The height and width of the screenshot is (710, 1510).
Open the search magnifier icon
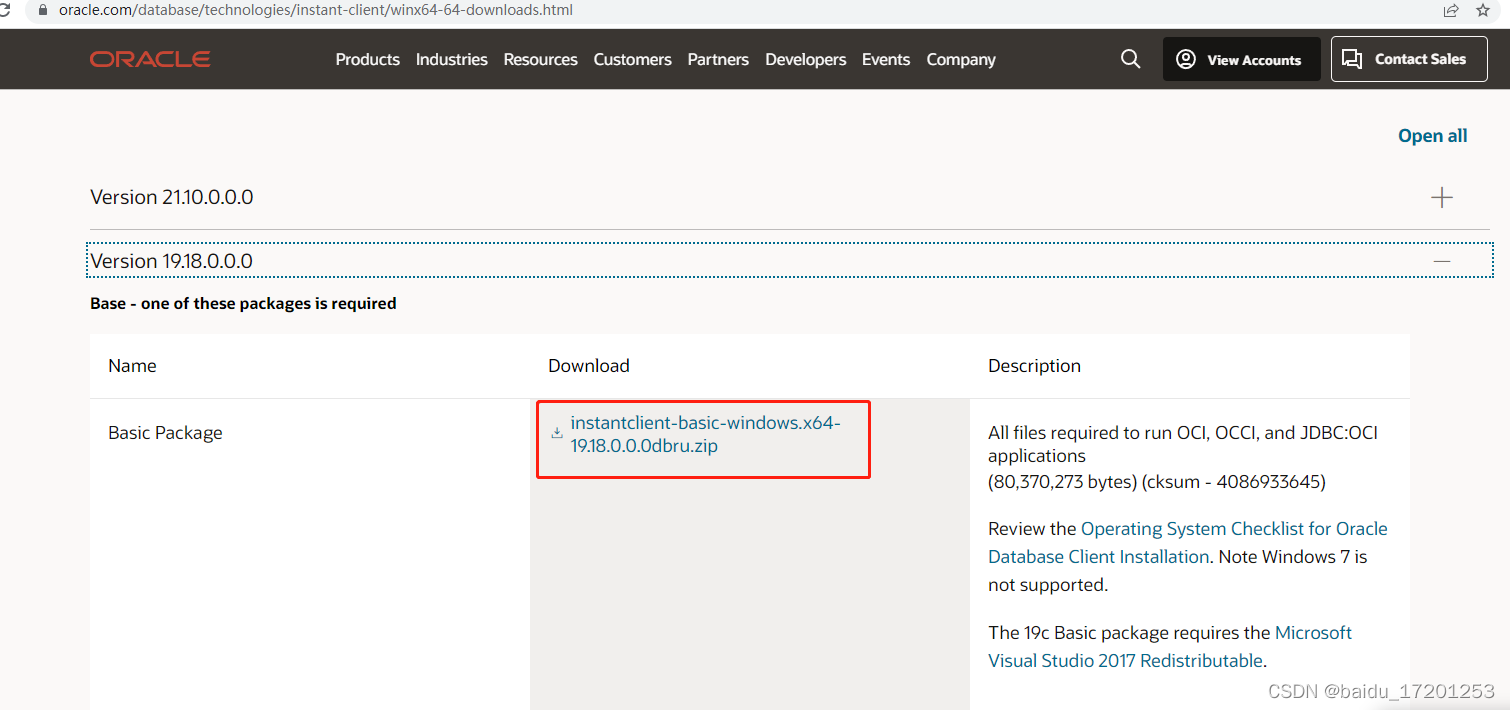pyautogui.click(x=1130, y=59)
